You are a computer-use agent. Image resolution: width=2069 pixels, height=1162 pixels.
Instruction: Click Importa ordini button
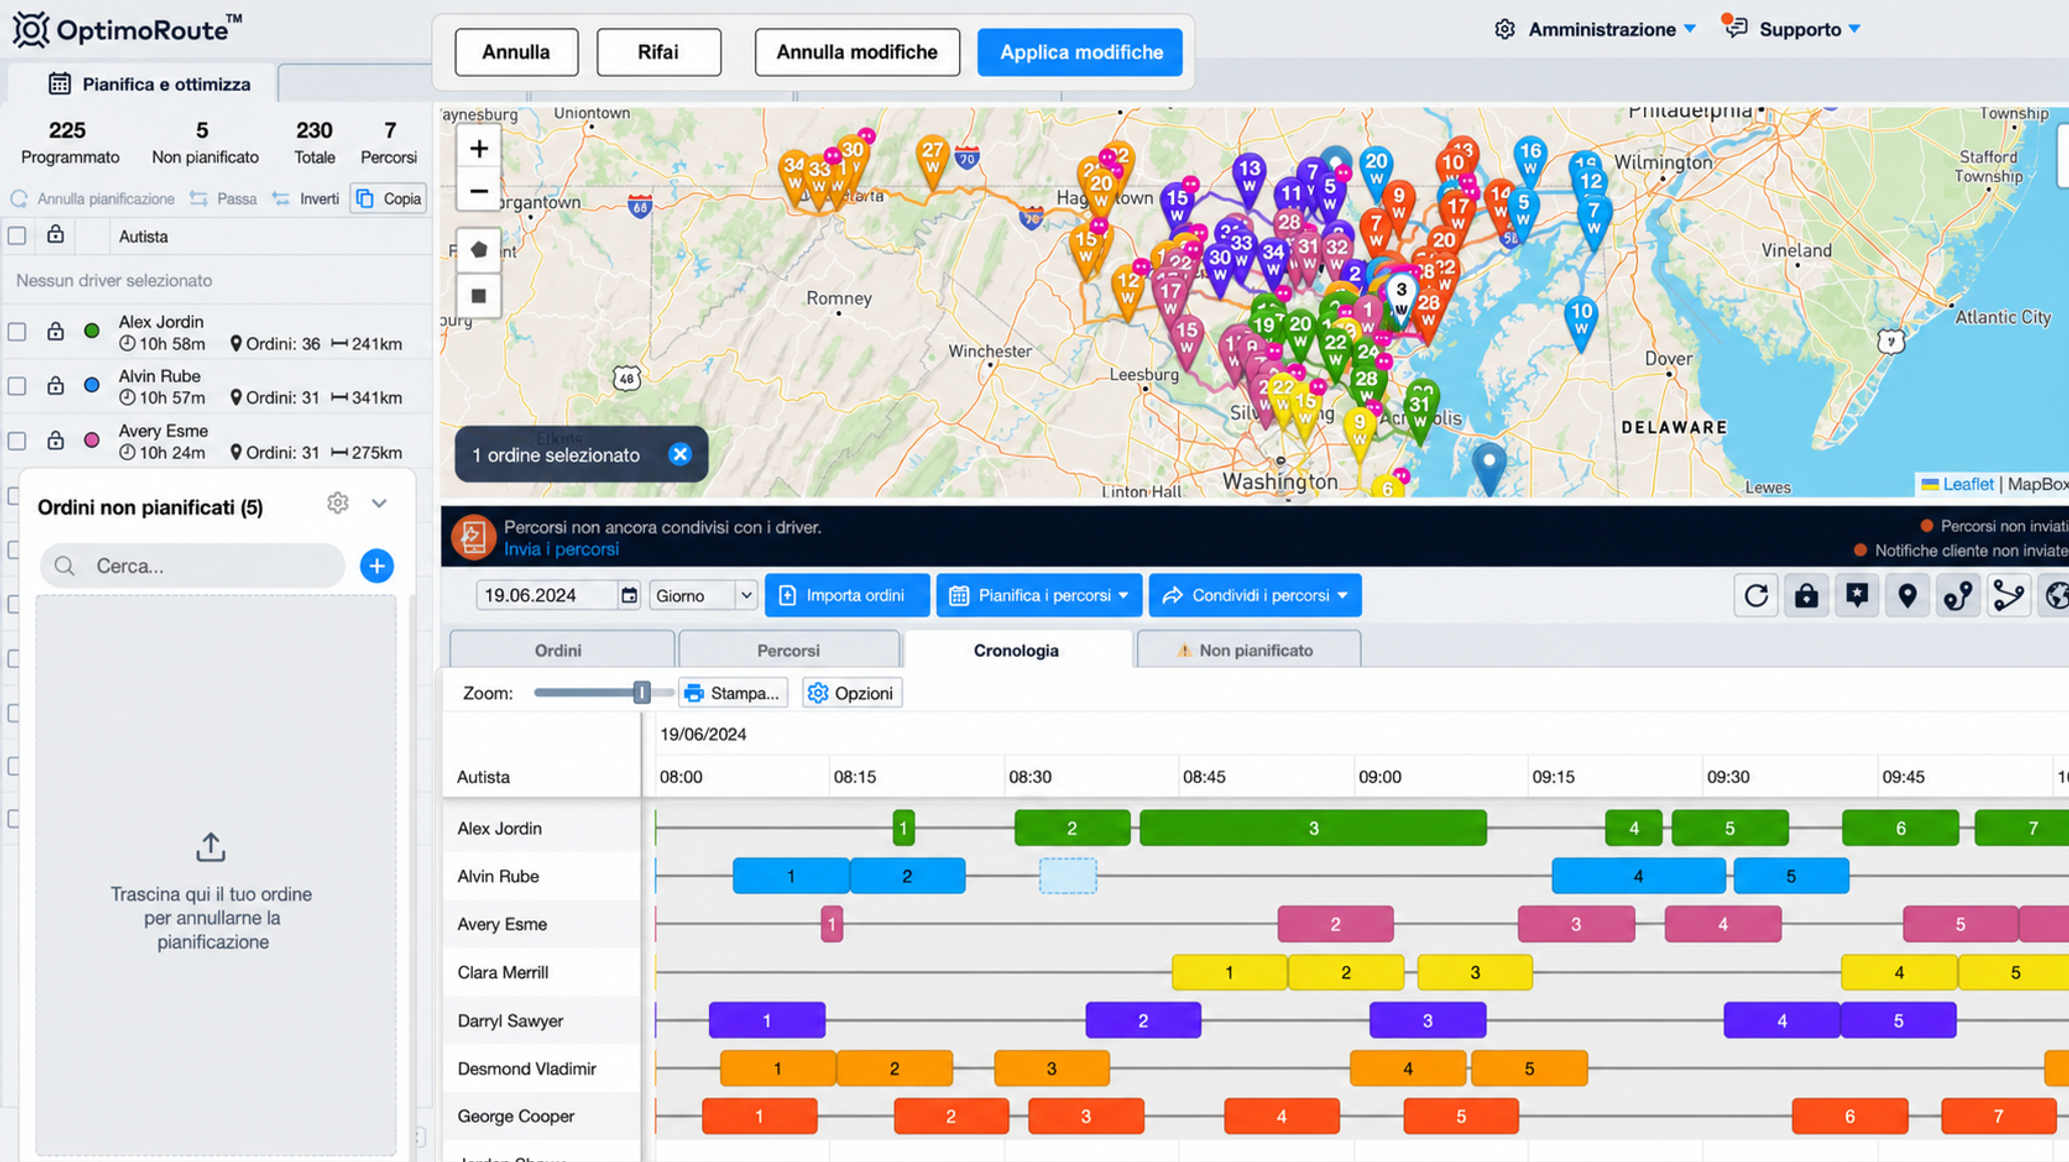(847, 596)
